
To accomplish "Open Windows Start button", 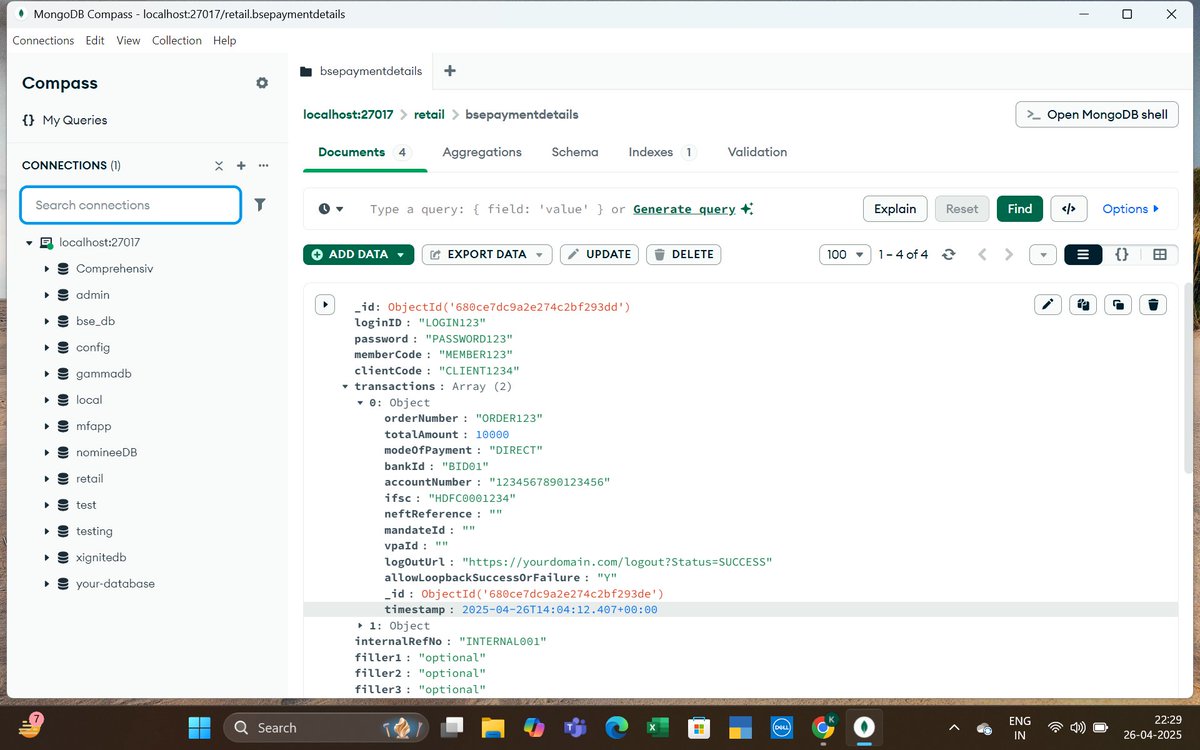I will pyautogui.click(x=200, y=727).
